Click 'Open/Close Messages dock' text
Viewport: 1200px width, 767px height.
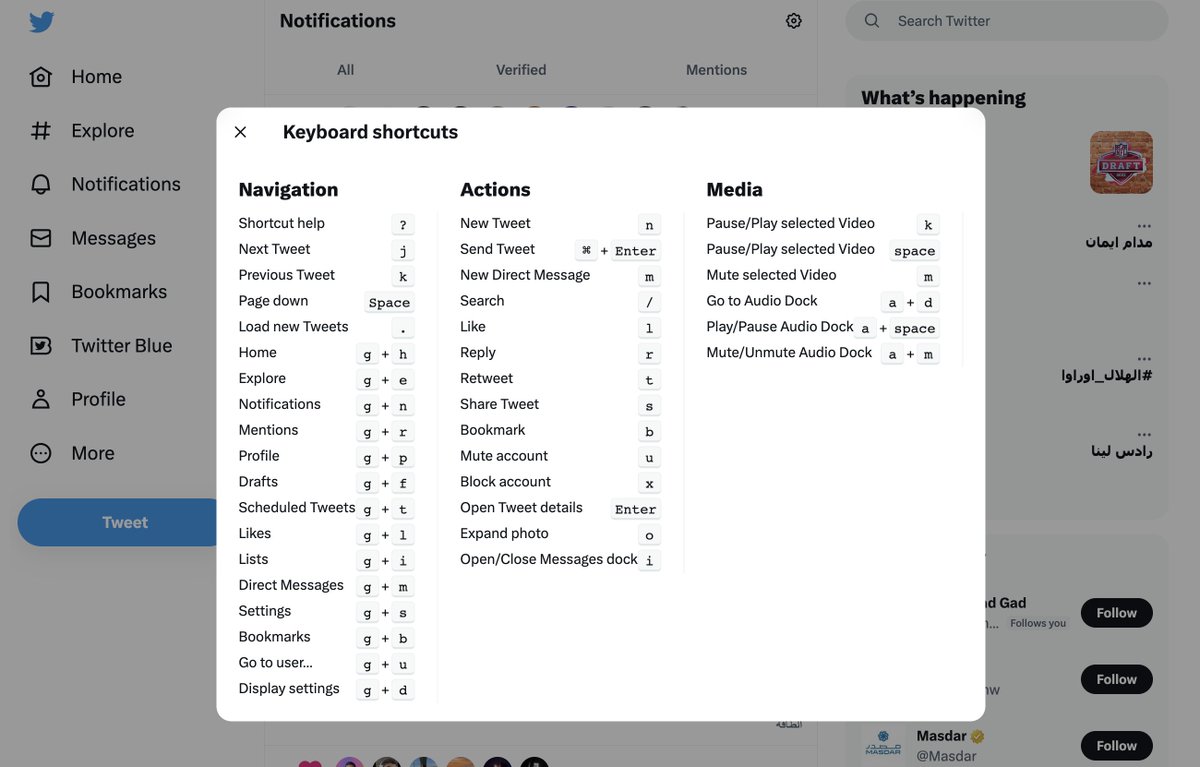[548, 560]
